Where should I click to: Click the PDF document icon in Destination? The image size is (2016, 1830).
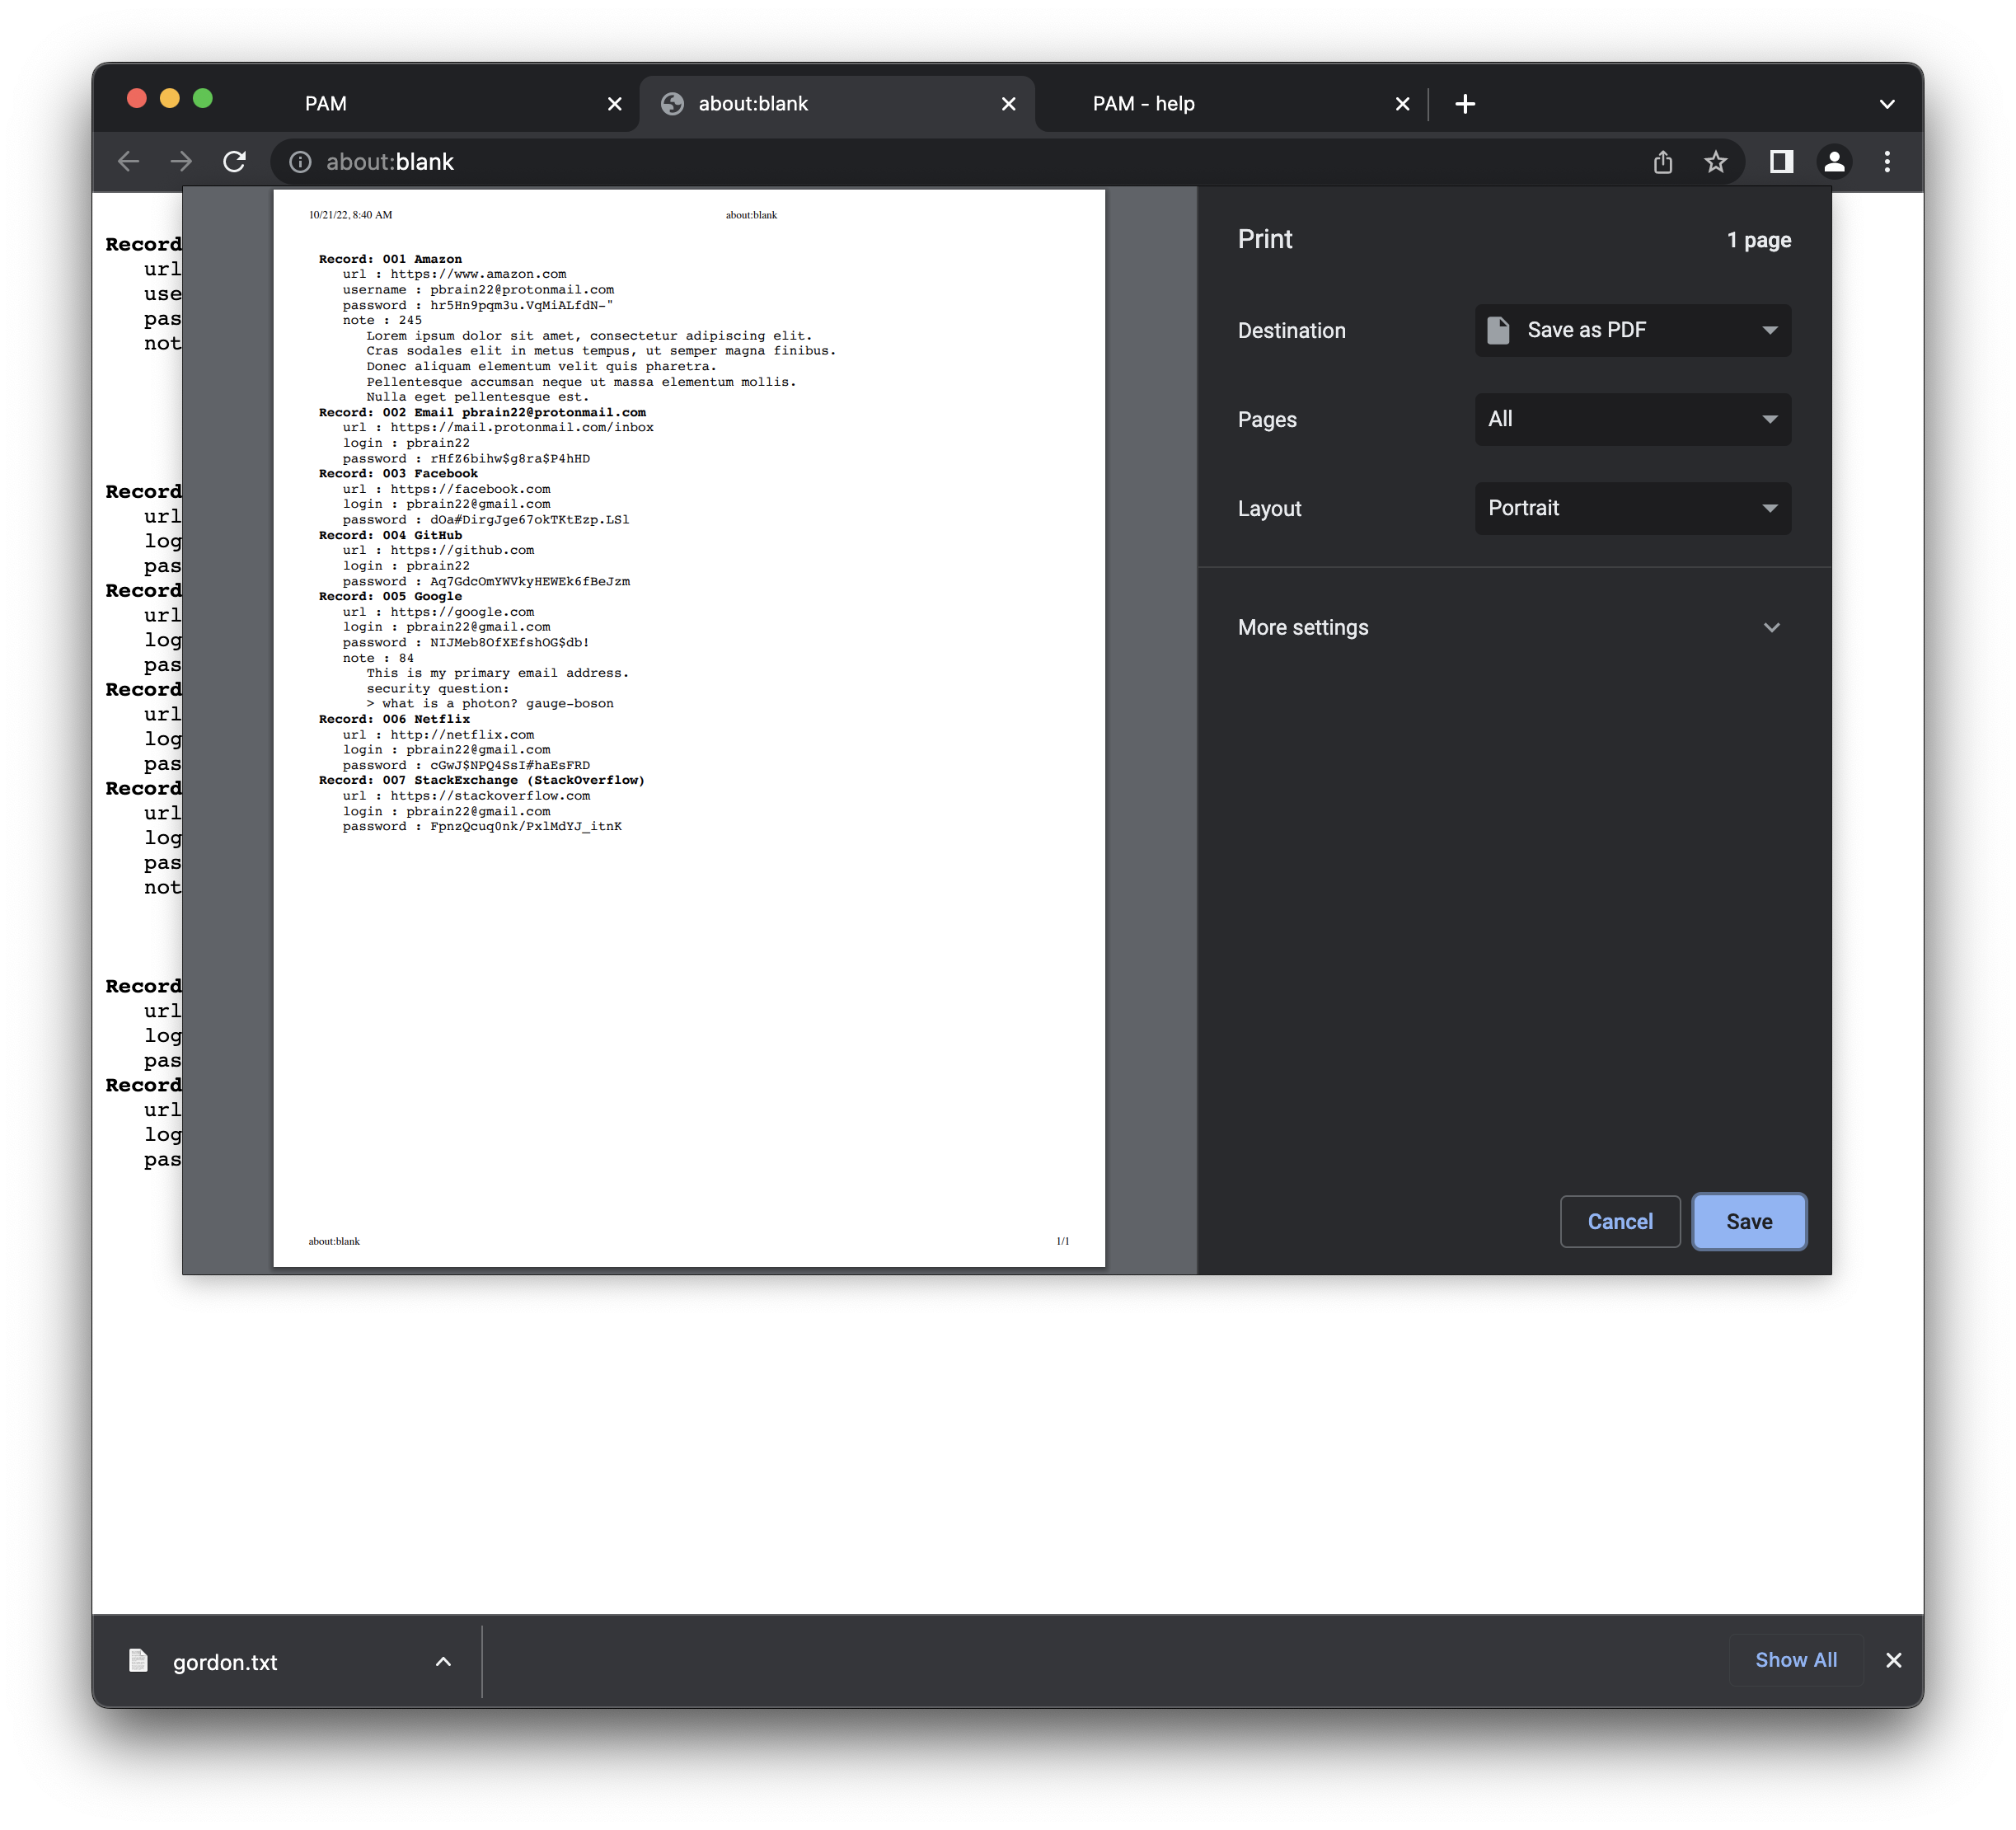(1497, 330)
